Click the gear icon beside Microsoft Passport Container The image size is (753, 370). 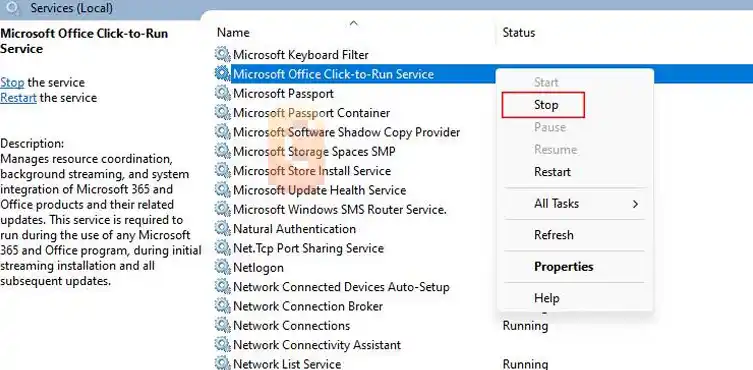click(222, 112)
